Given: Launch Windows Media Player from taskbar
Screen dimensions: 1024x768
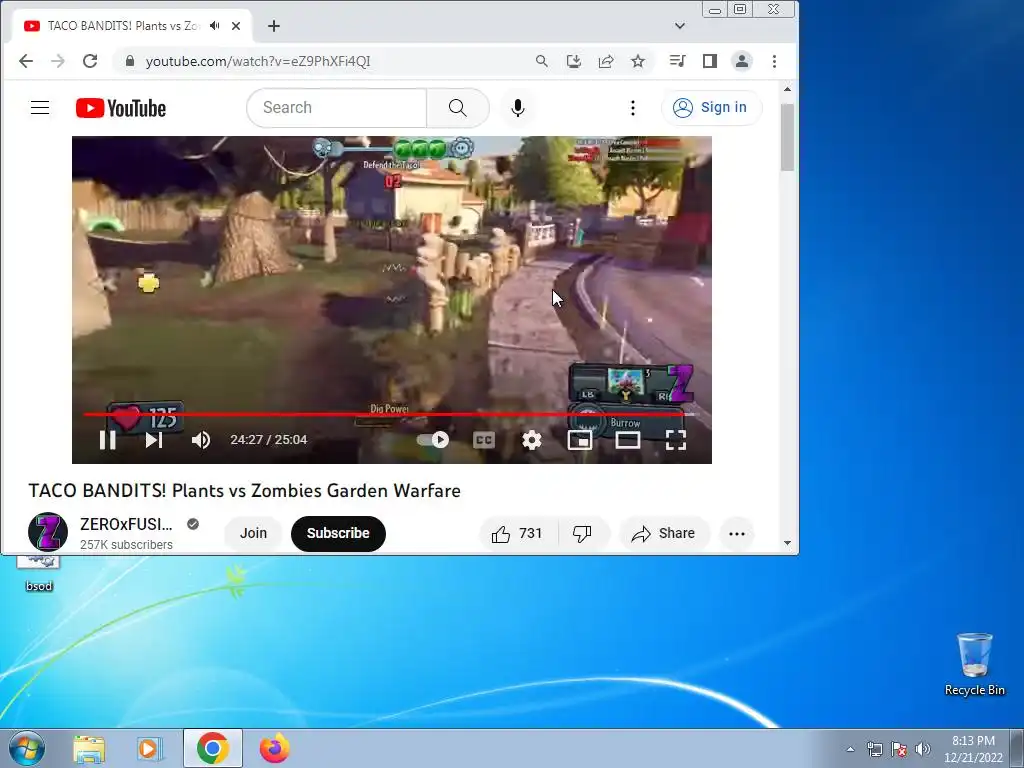Looking at the screenshot, I should point(150,748).
